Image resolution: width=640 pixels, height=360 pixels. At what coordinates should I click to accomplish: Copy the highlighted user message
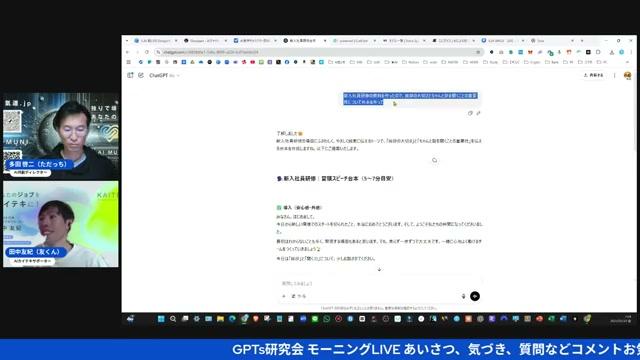pyautogui.click(x=470, y=113)
